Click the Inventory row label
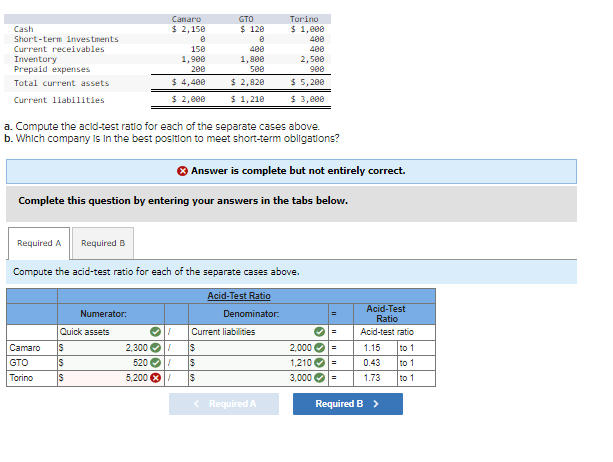 [35, 59]
